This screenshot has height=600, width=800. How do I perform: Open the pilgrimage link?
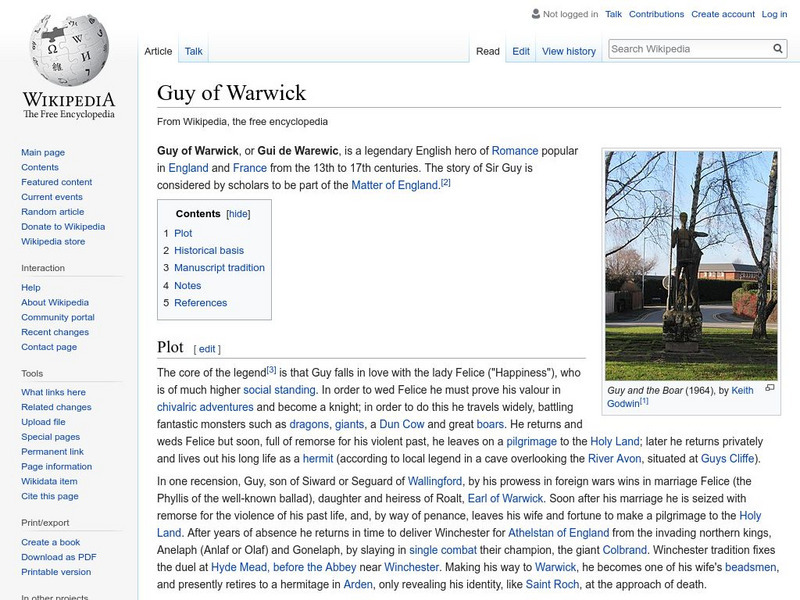click(x=531, y=442)
